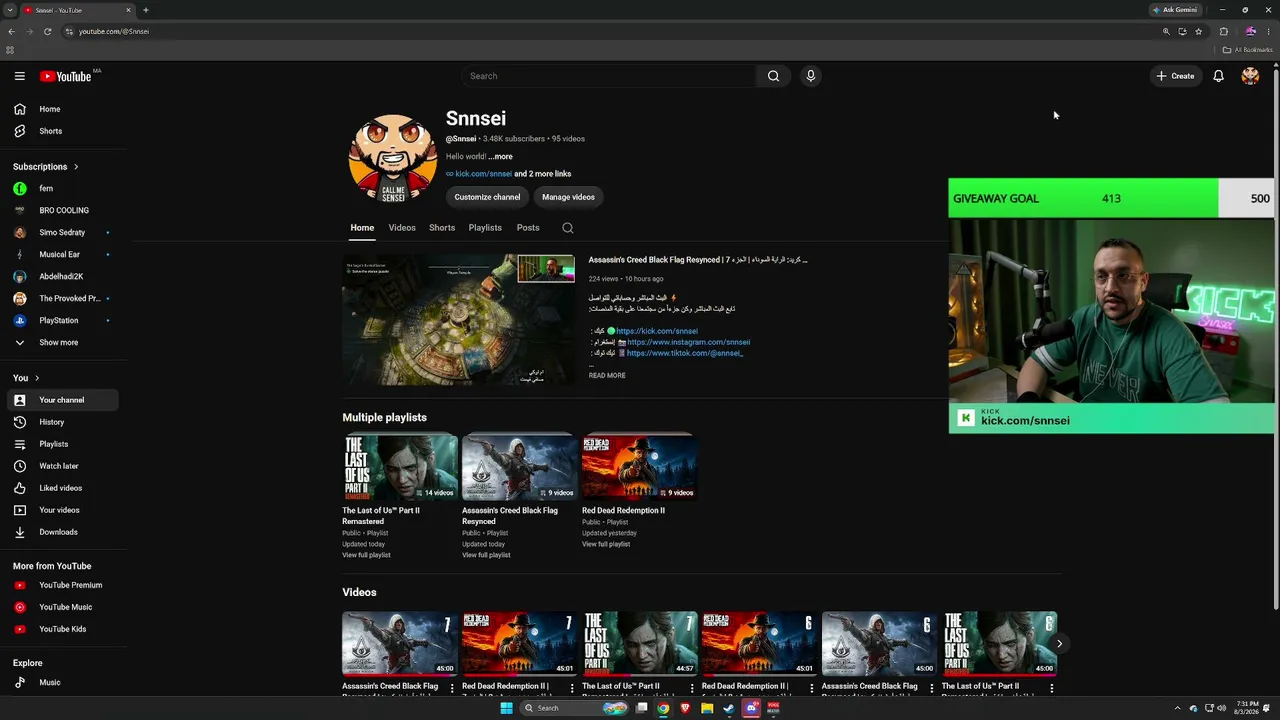
Task: View full playlist for The Last of Us
Action: pos(366,555)
